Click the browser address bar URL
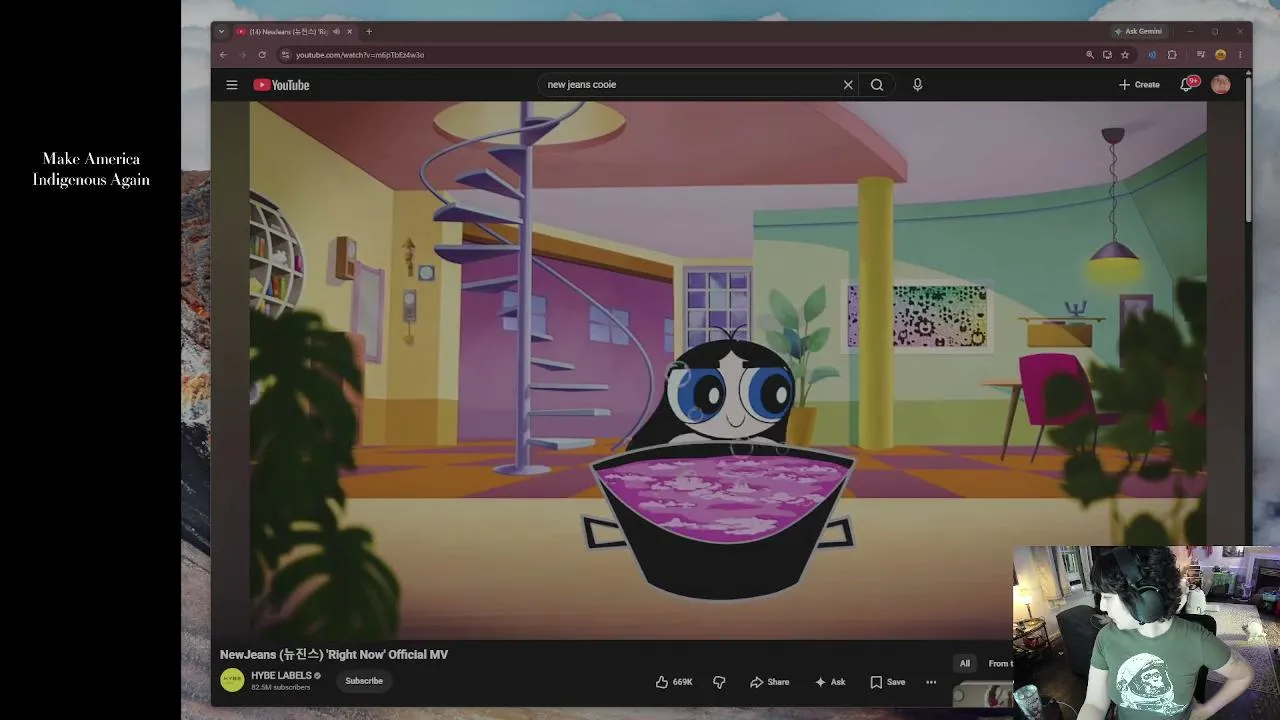 (360, 55)
